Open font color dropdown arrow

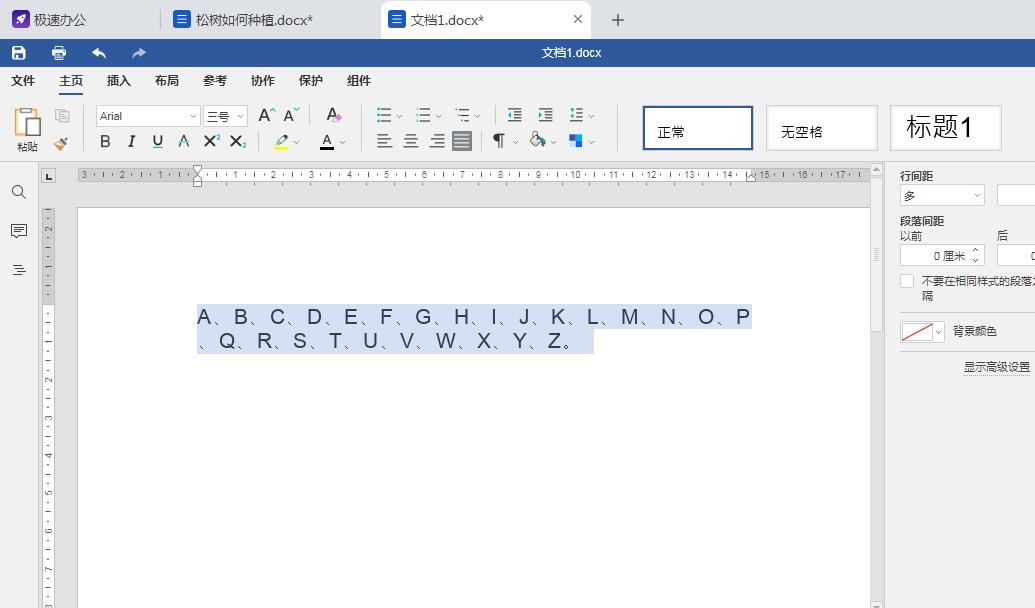(x=342, y=142)
